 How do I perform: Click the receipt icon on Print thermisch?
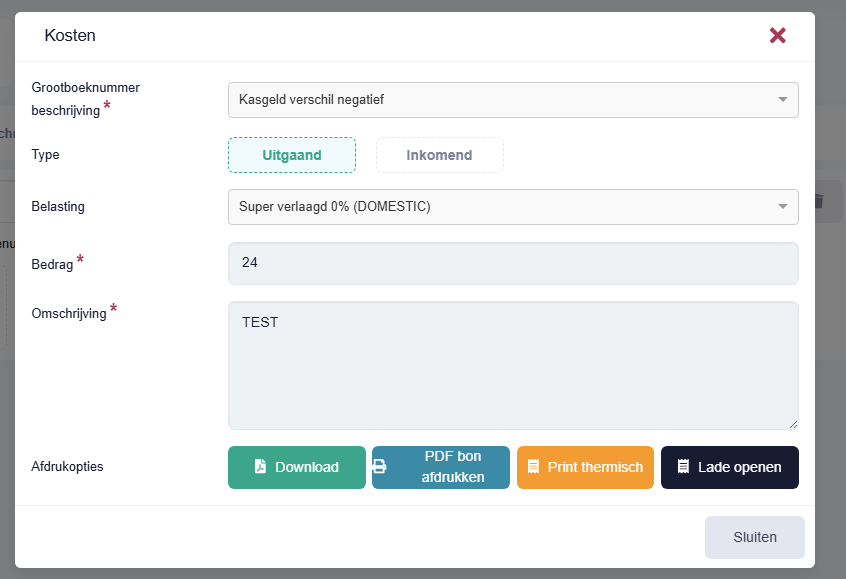(x=533, y=467)
